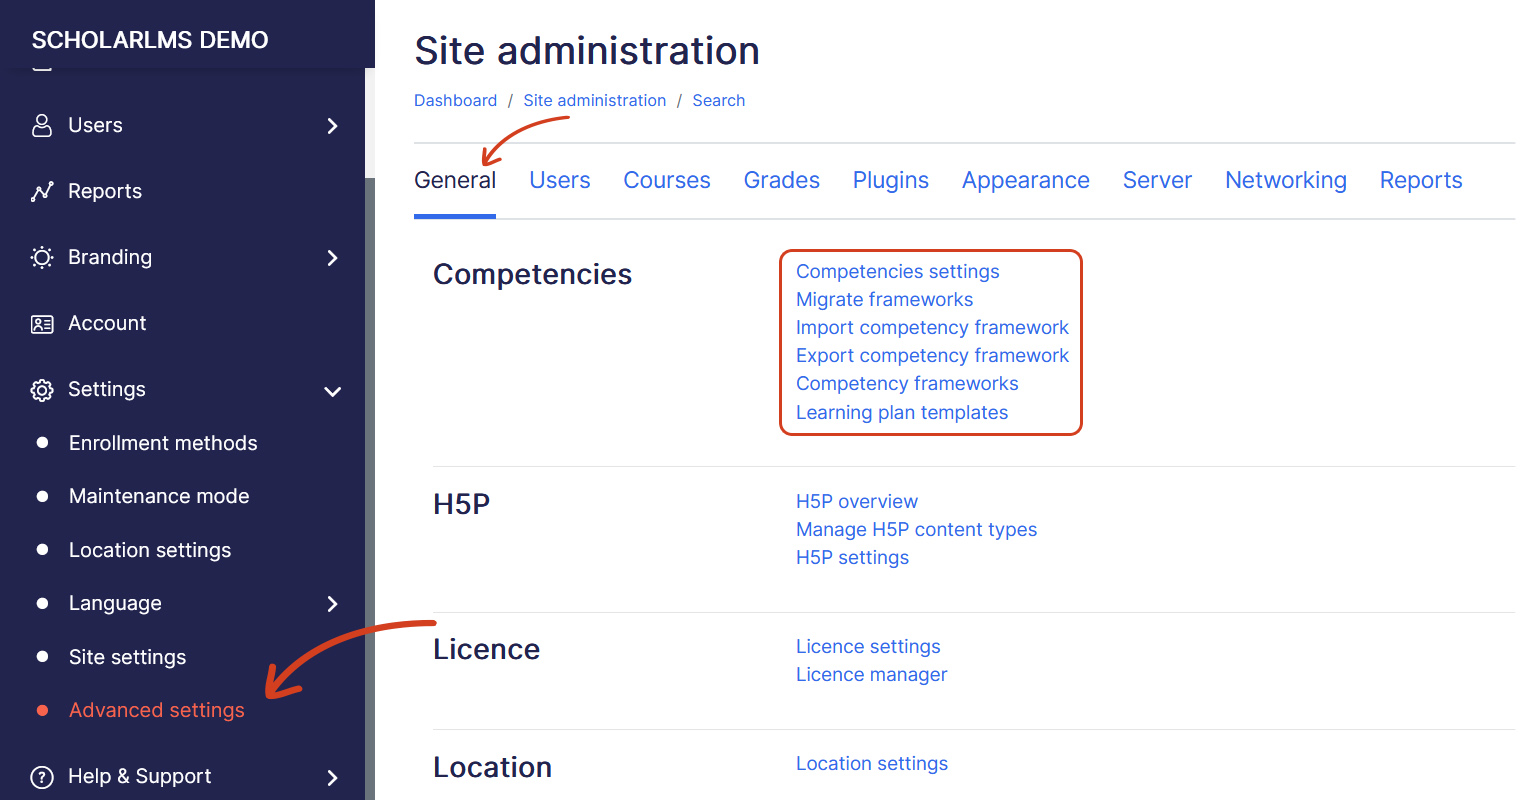This screenshot has height=800, width=1520.
Task: Open Competencies settings link
Action: pyautogui.click(x=897, y=272)
